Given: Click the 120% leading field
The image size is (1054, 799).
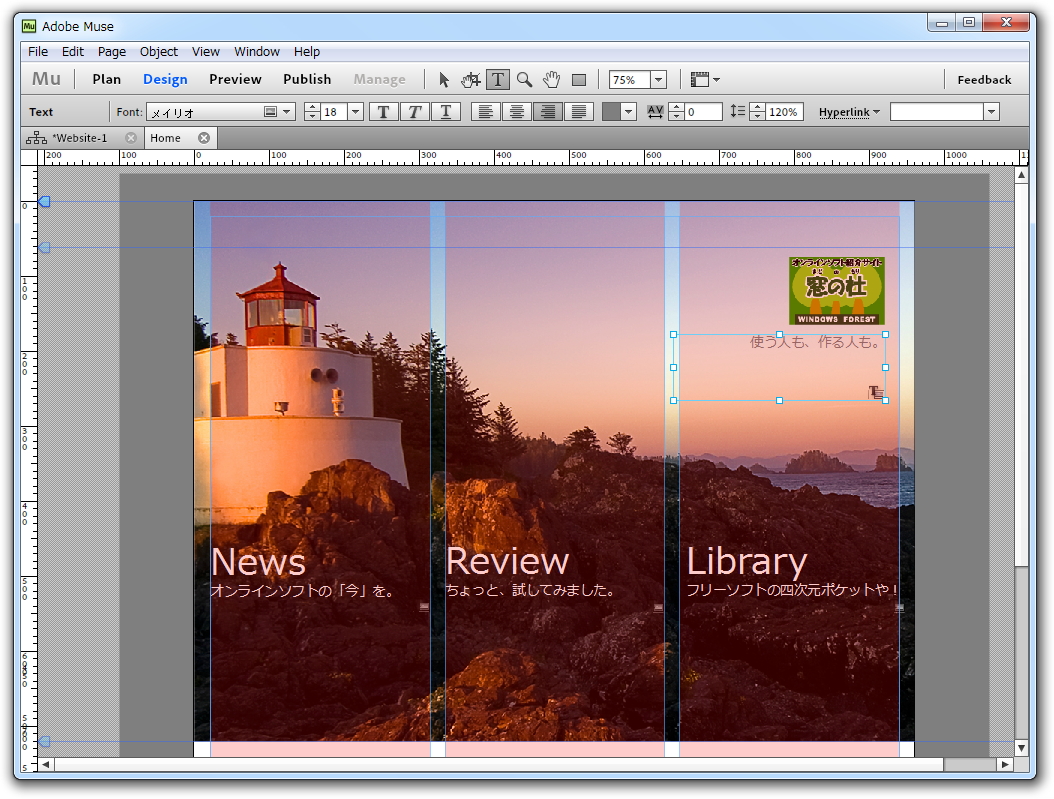Looking at the screenshot, I should point(784,112).
